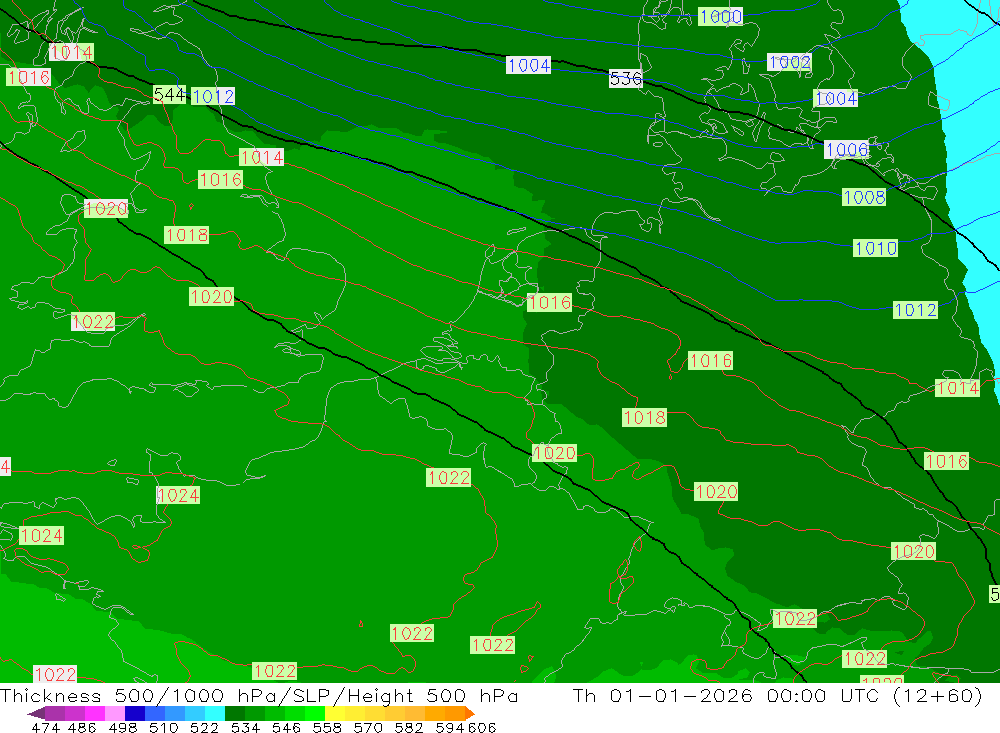
Task: Click the 606 legend value
Action: click(x=482, y=727)
